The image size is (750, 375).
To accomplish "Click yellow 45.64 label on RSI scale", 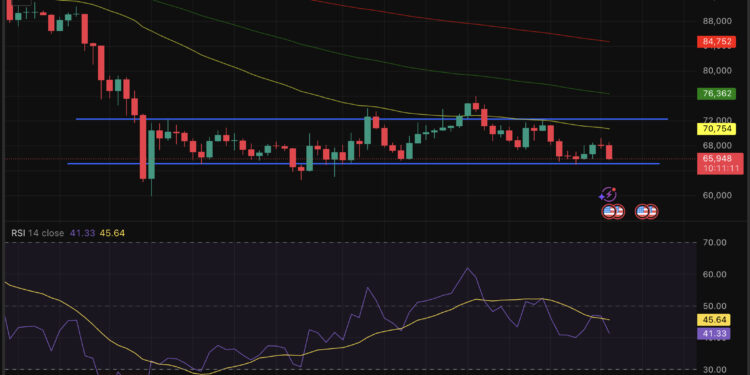I will click(x=714, y=320).
